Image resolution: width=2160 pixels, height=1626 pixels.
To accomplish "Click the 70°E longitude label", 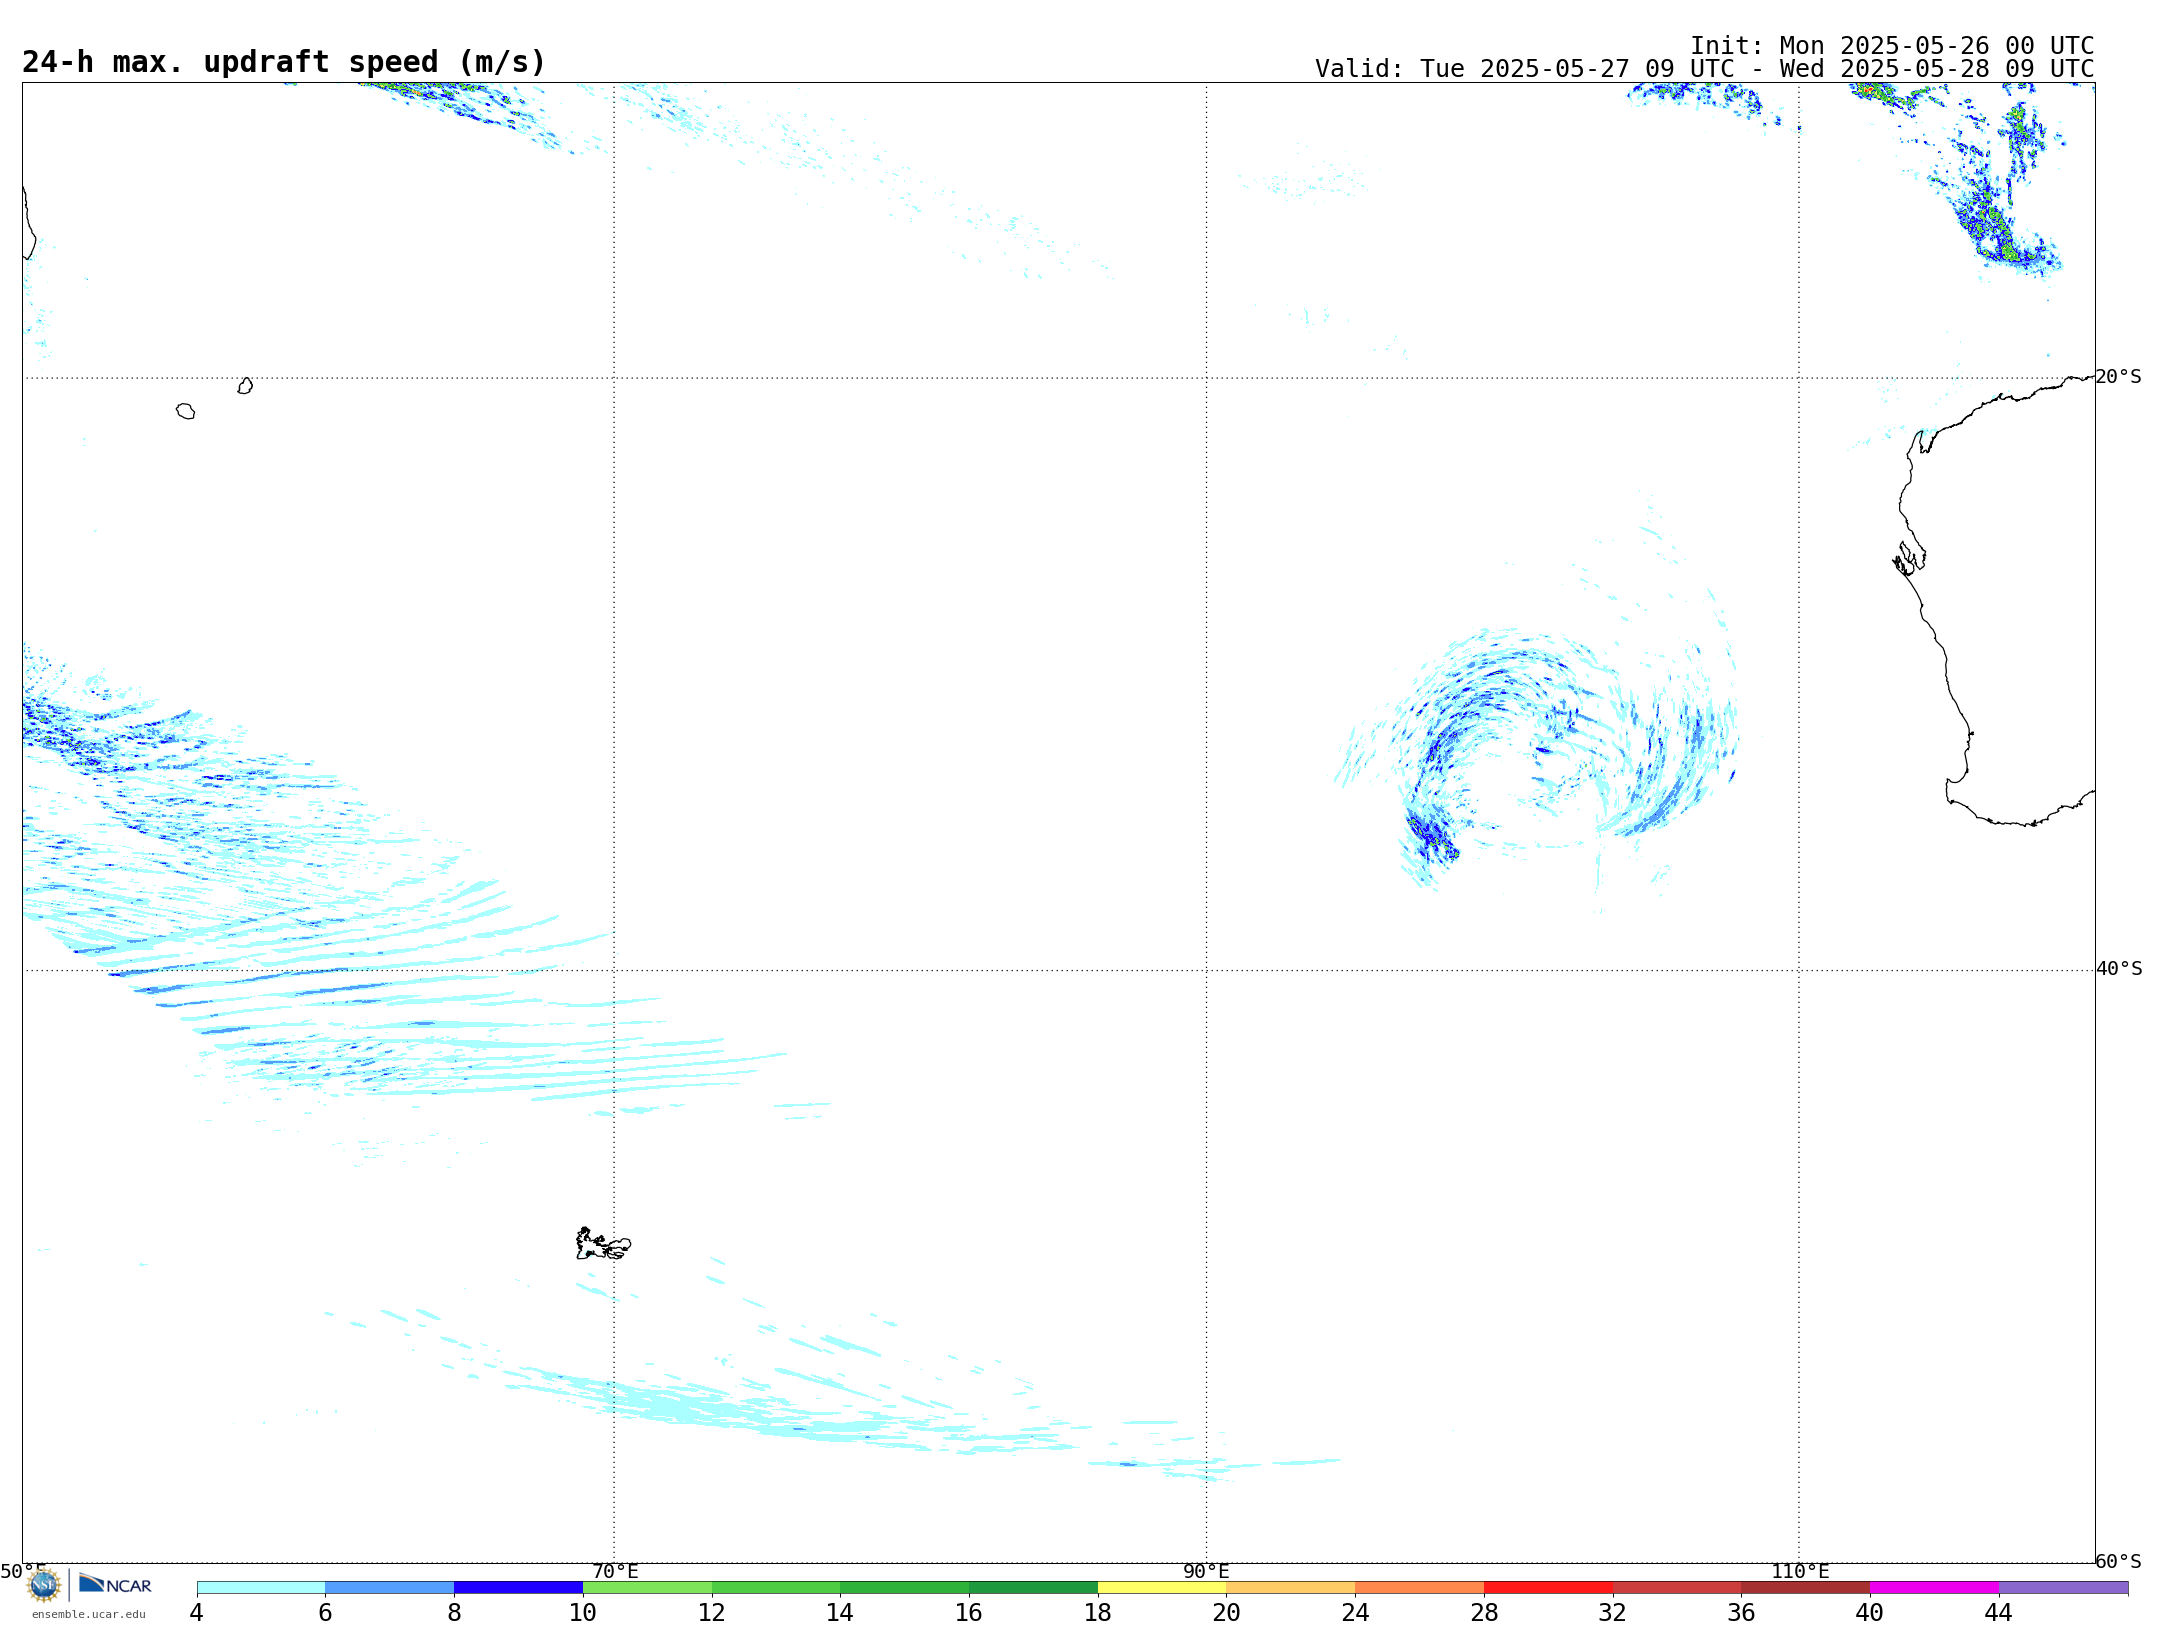I will (x=615, y=1572).
